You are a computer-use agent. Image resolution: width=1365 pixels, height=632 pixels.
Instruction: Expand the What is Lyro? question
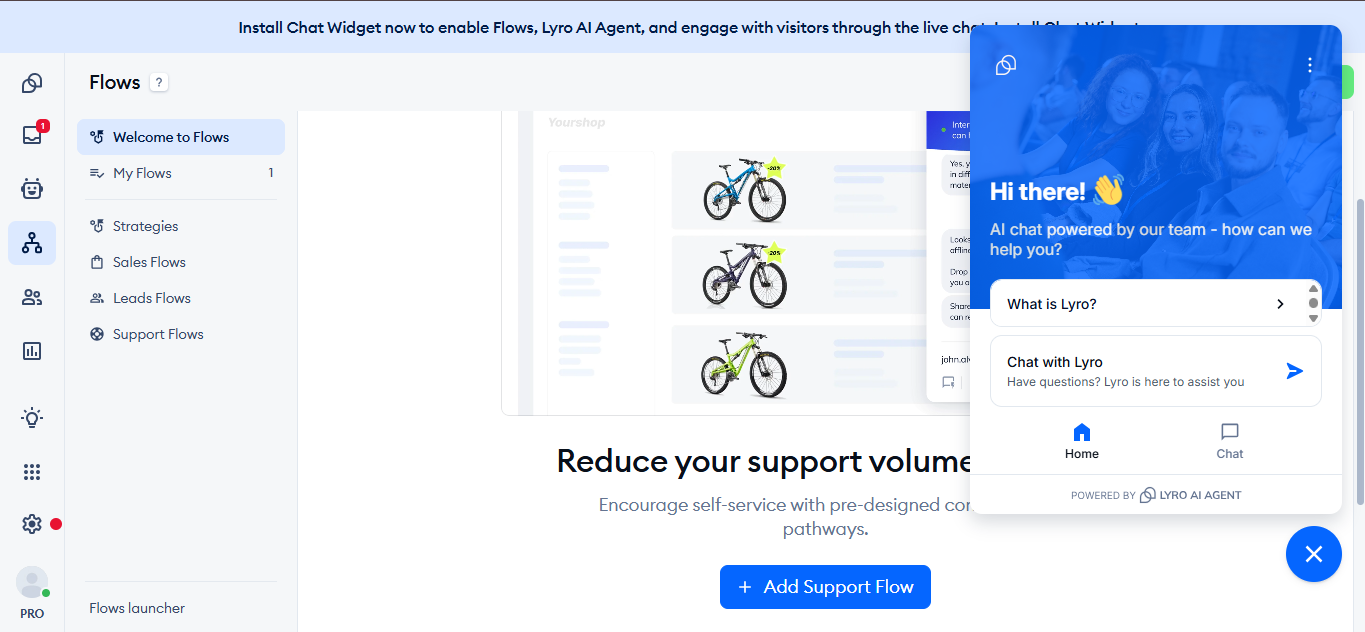[1148, 304]
